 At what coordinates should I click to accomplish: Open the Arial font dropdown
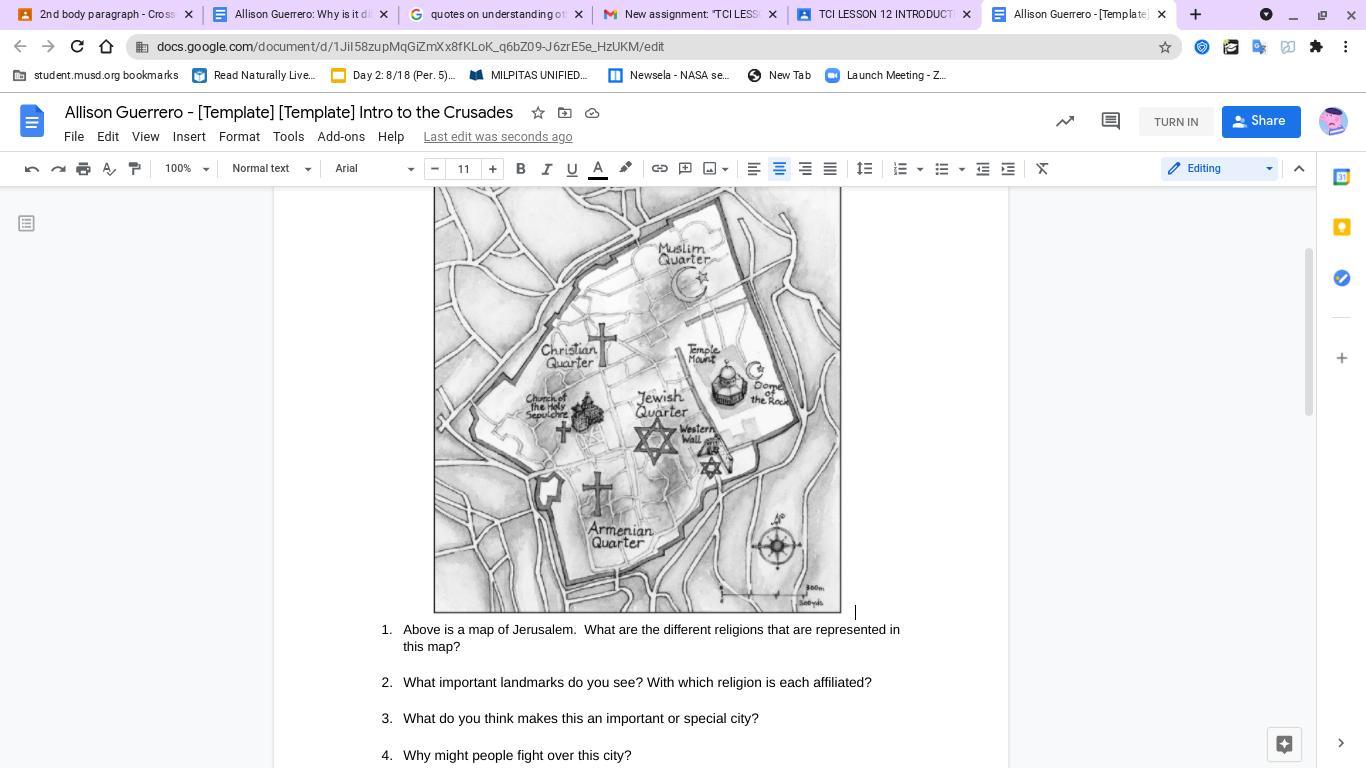(374, 169)
